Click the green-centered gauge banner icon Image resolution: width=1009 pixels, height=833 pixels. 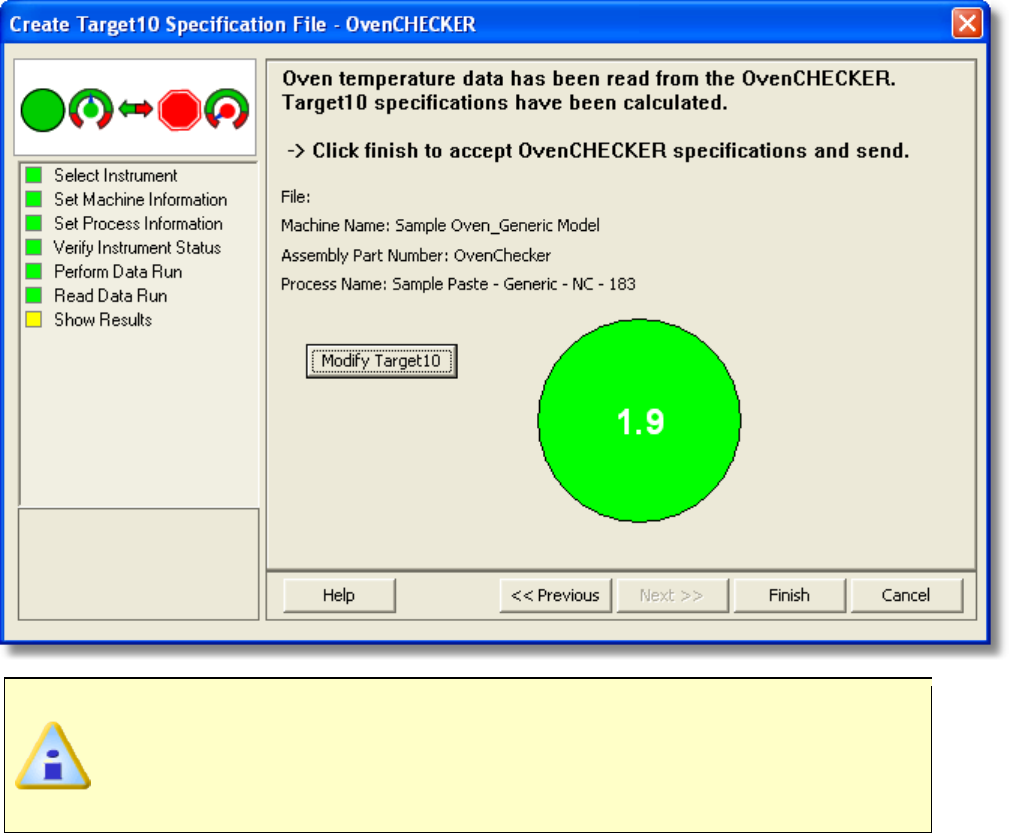point(91,109)
